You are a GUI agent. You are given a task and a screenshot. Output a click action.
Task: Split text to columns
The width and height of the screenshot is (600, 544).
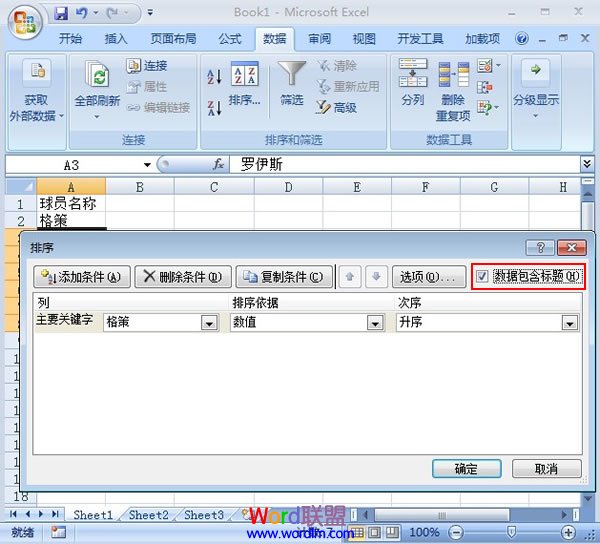click(x=413, y=82)
